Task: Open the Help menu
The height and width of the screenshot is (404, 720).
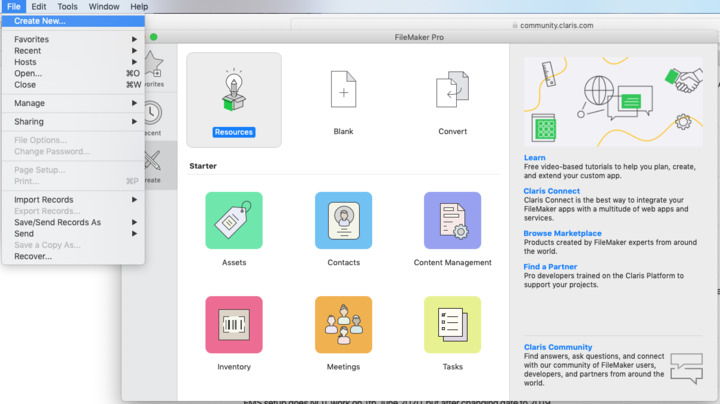Action: 139,6
